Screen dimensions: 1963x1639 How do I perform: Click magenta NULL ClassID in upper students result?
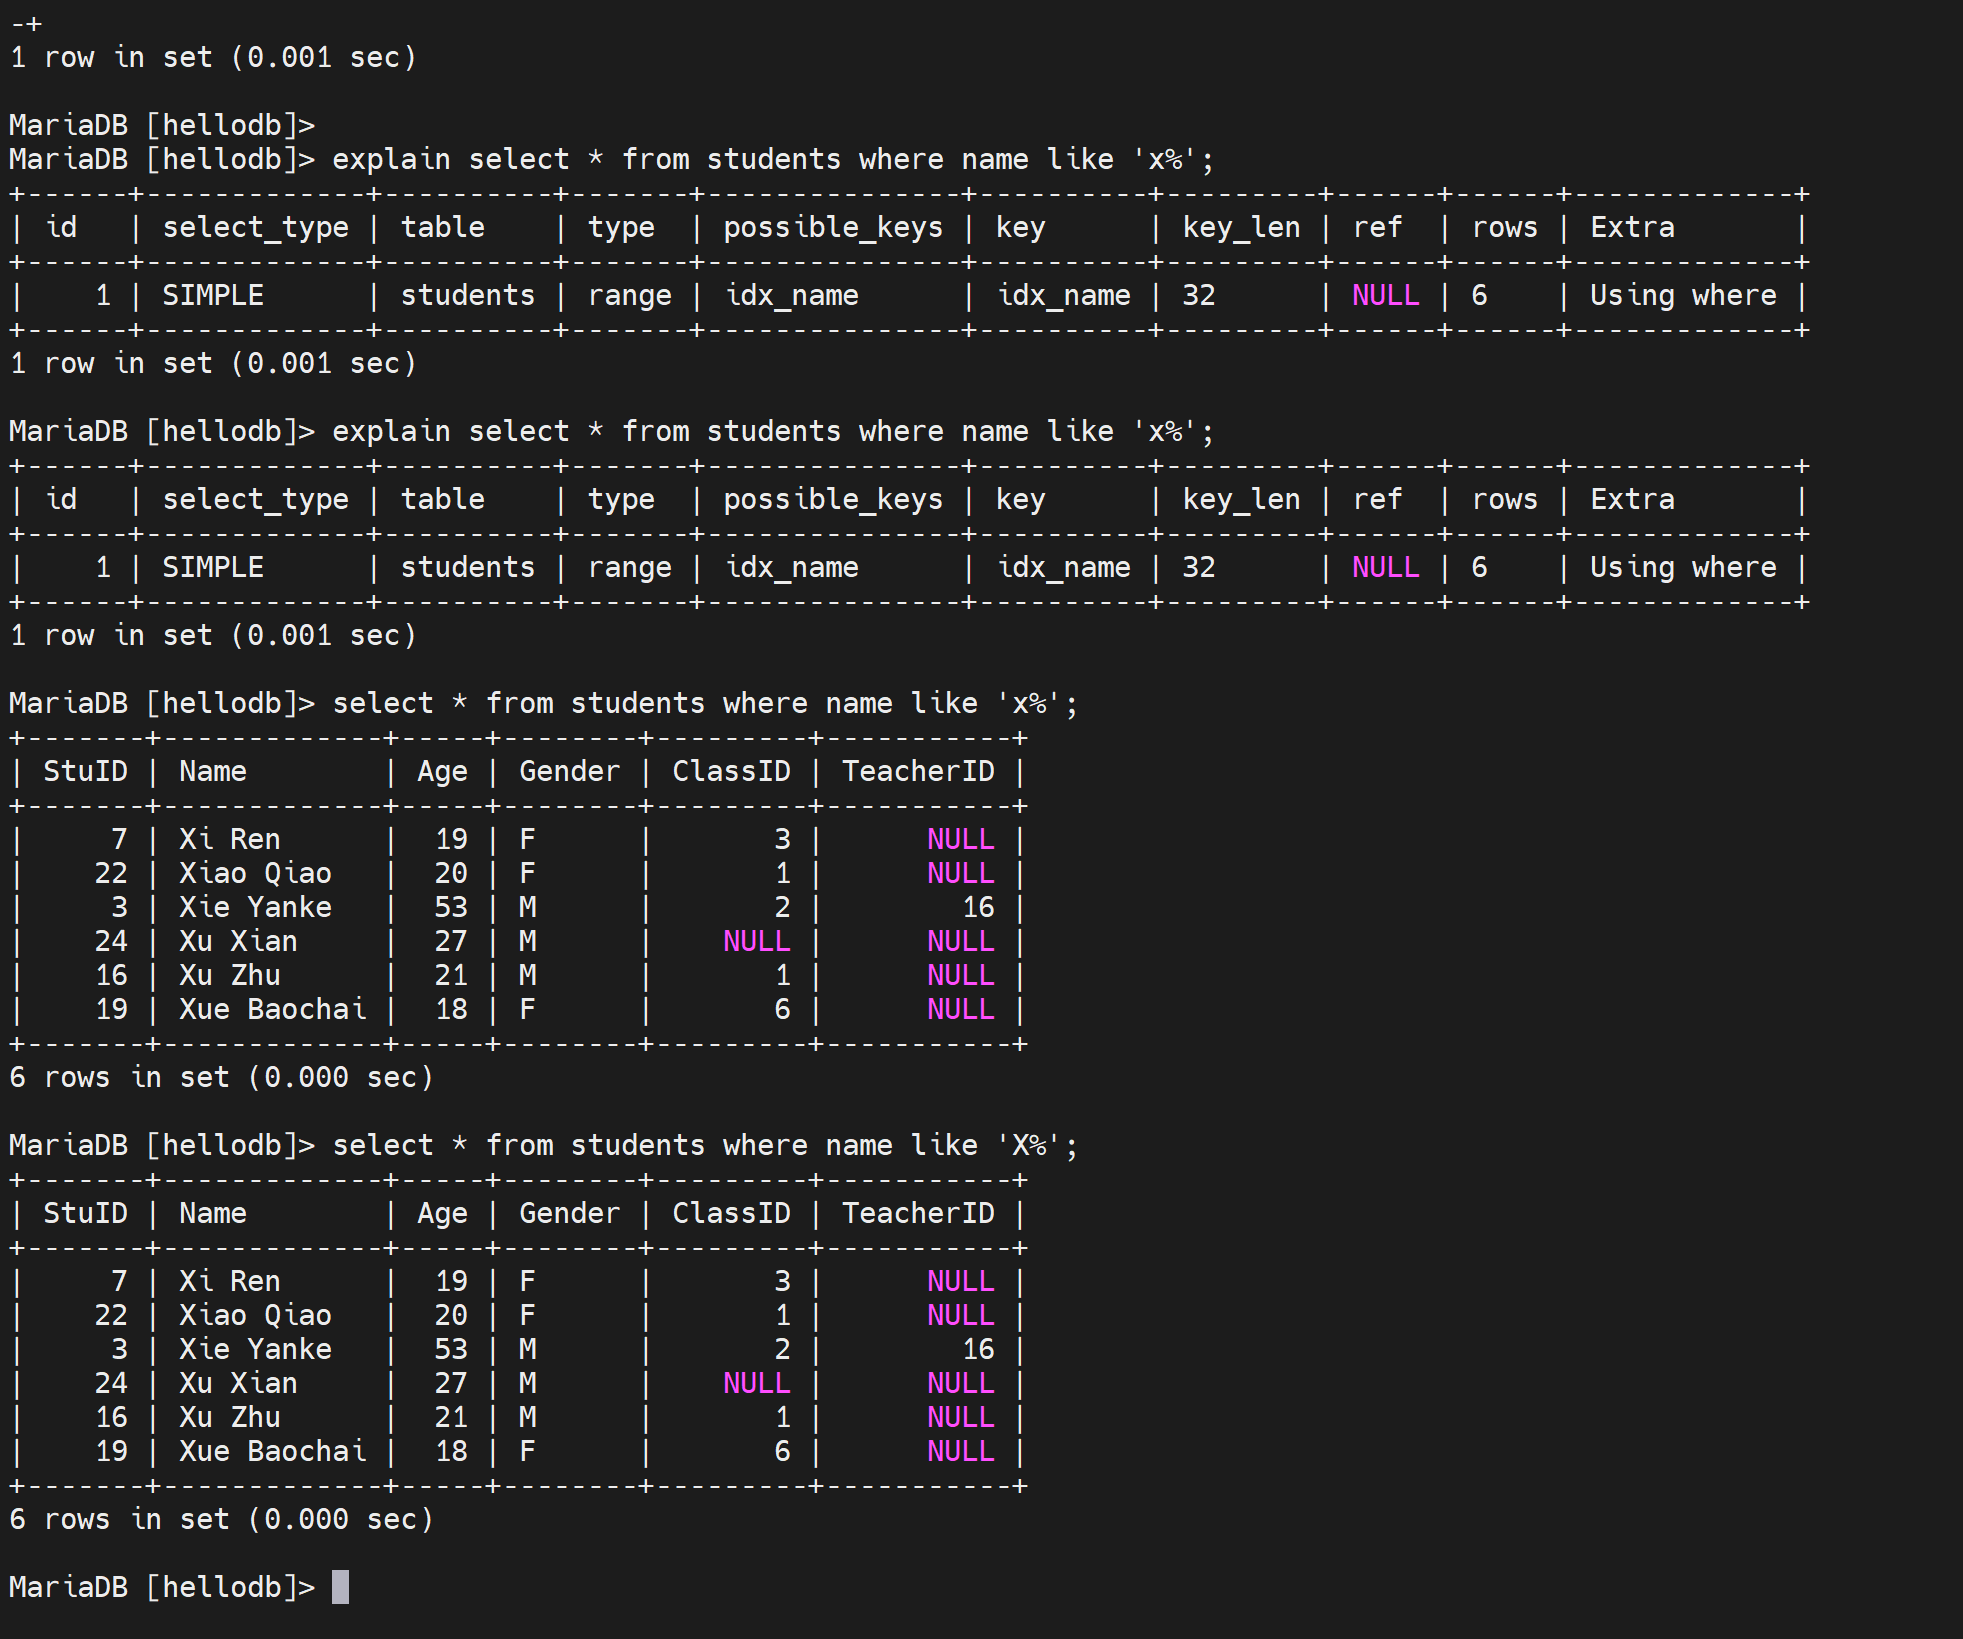point(756,941)
